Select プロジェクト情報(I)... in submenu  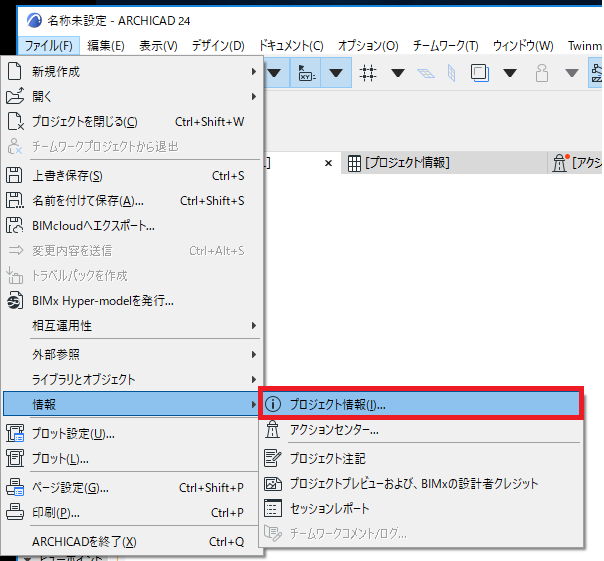point(421,404)
